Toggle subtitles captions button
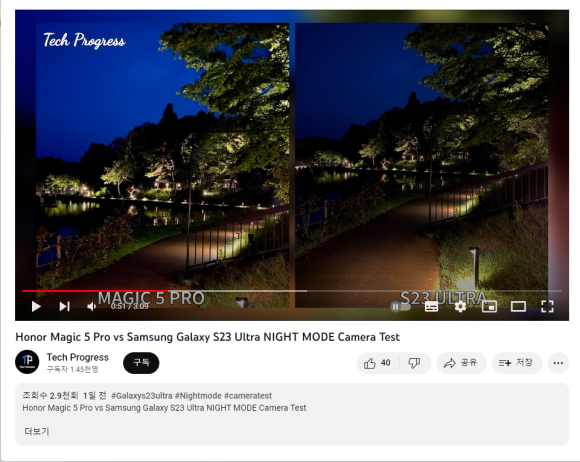 [431, 307]
